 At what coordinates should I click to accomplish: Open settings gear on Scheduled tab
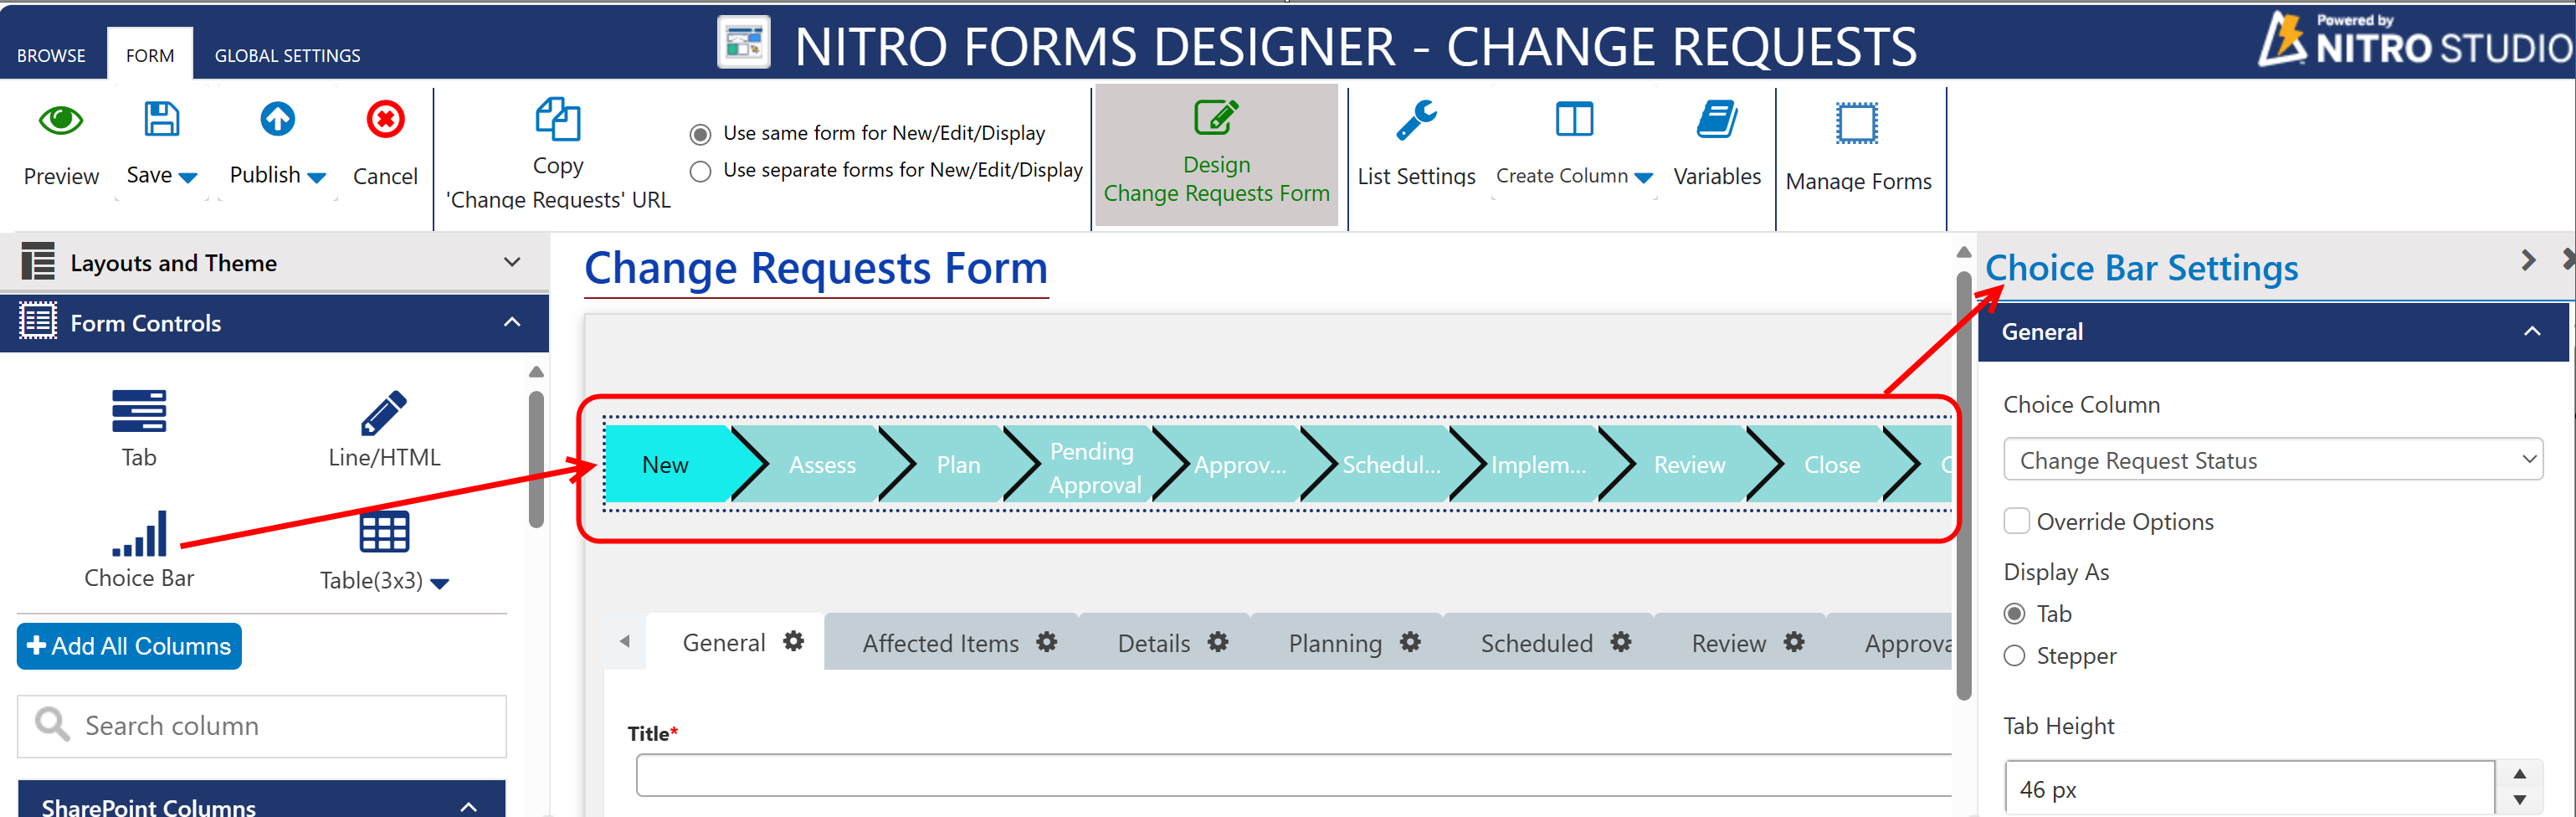point(1621,642)
